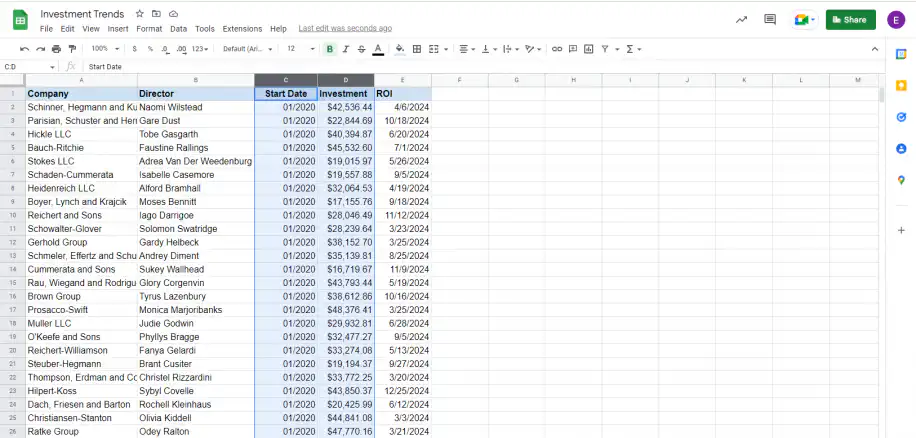Open the Edit menu
Viewport: 916px width, 438px height.
[x=67, y=29]
